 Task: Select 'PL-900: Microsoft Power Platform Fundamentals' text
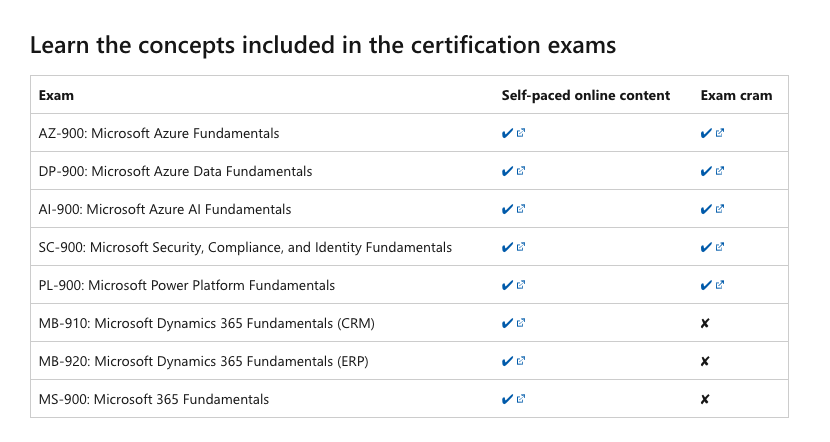tap(187, 285)
